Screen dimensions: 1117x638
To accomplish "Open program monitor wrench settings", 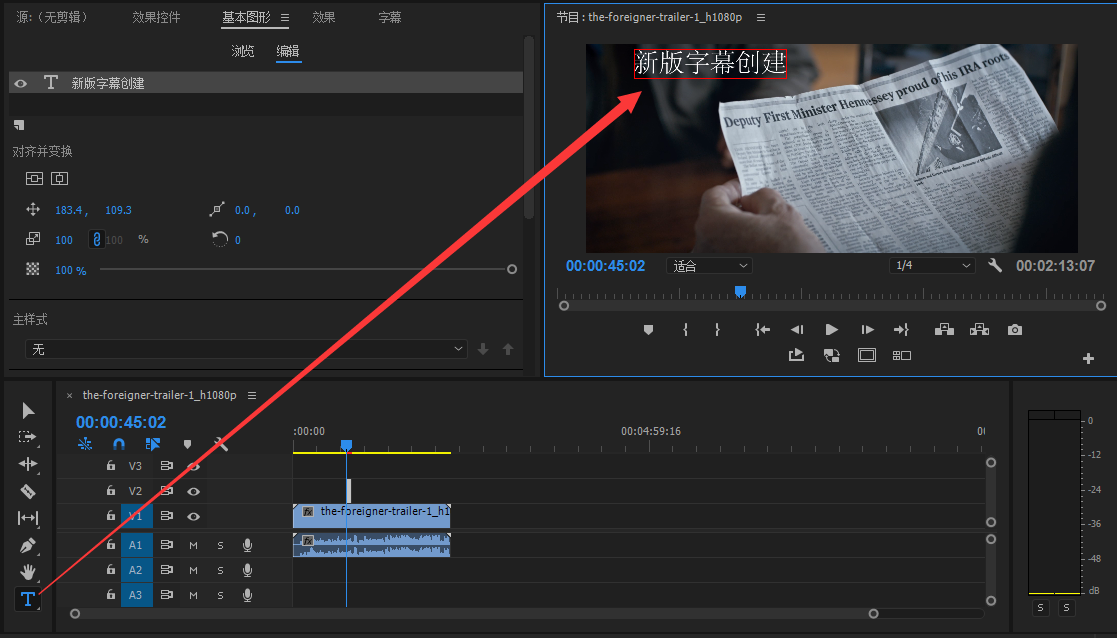I will [x=994, y=266].
